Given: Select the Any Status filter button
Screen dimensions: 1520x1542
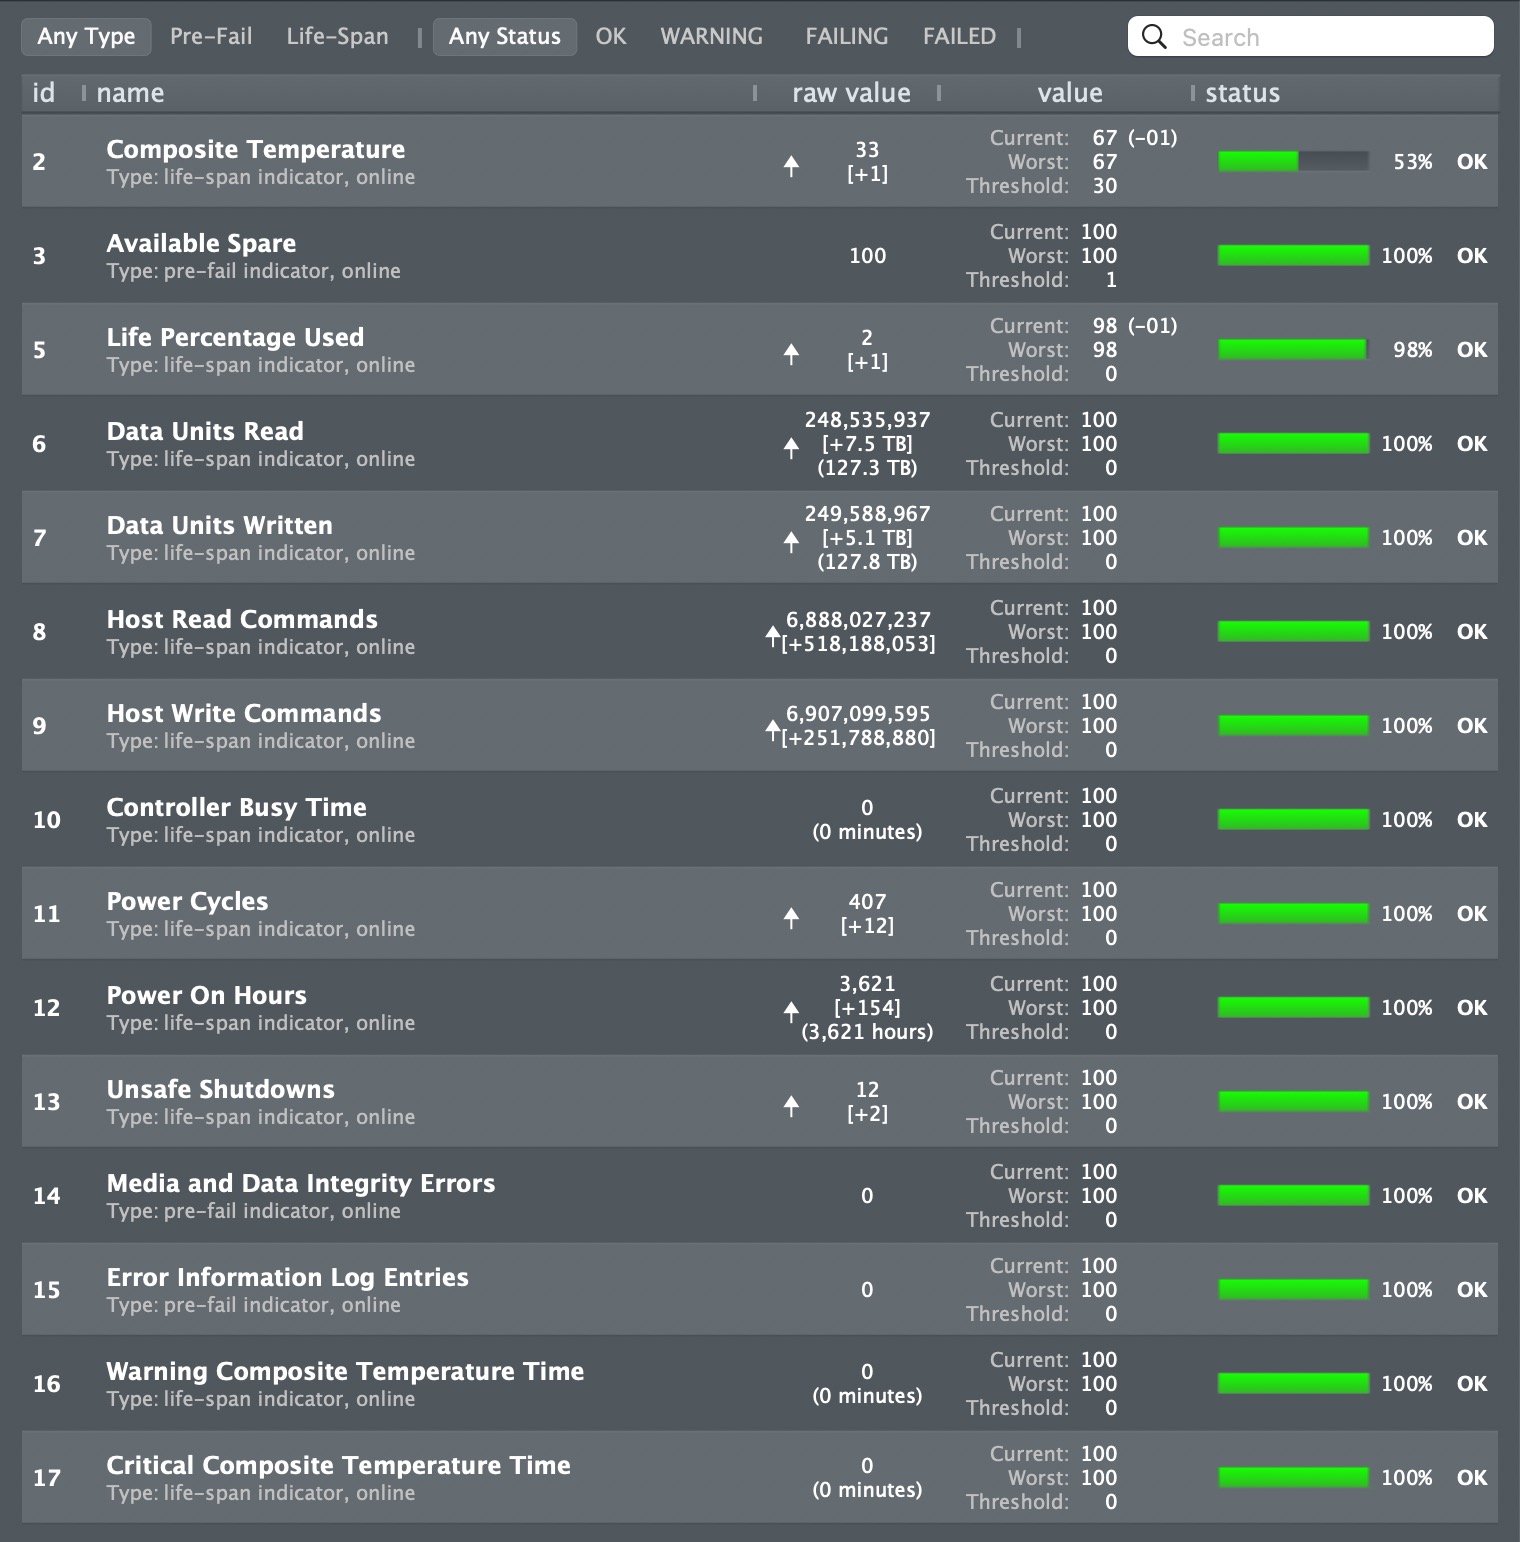Looking at the screenshot, I should (x=504, y=37).
